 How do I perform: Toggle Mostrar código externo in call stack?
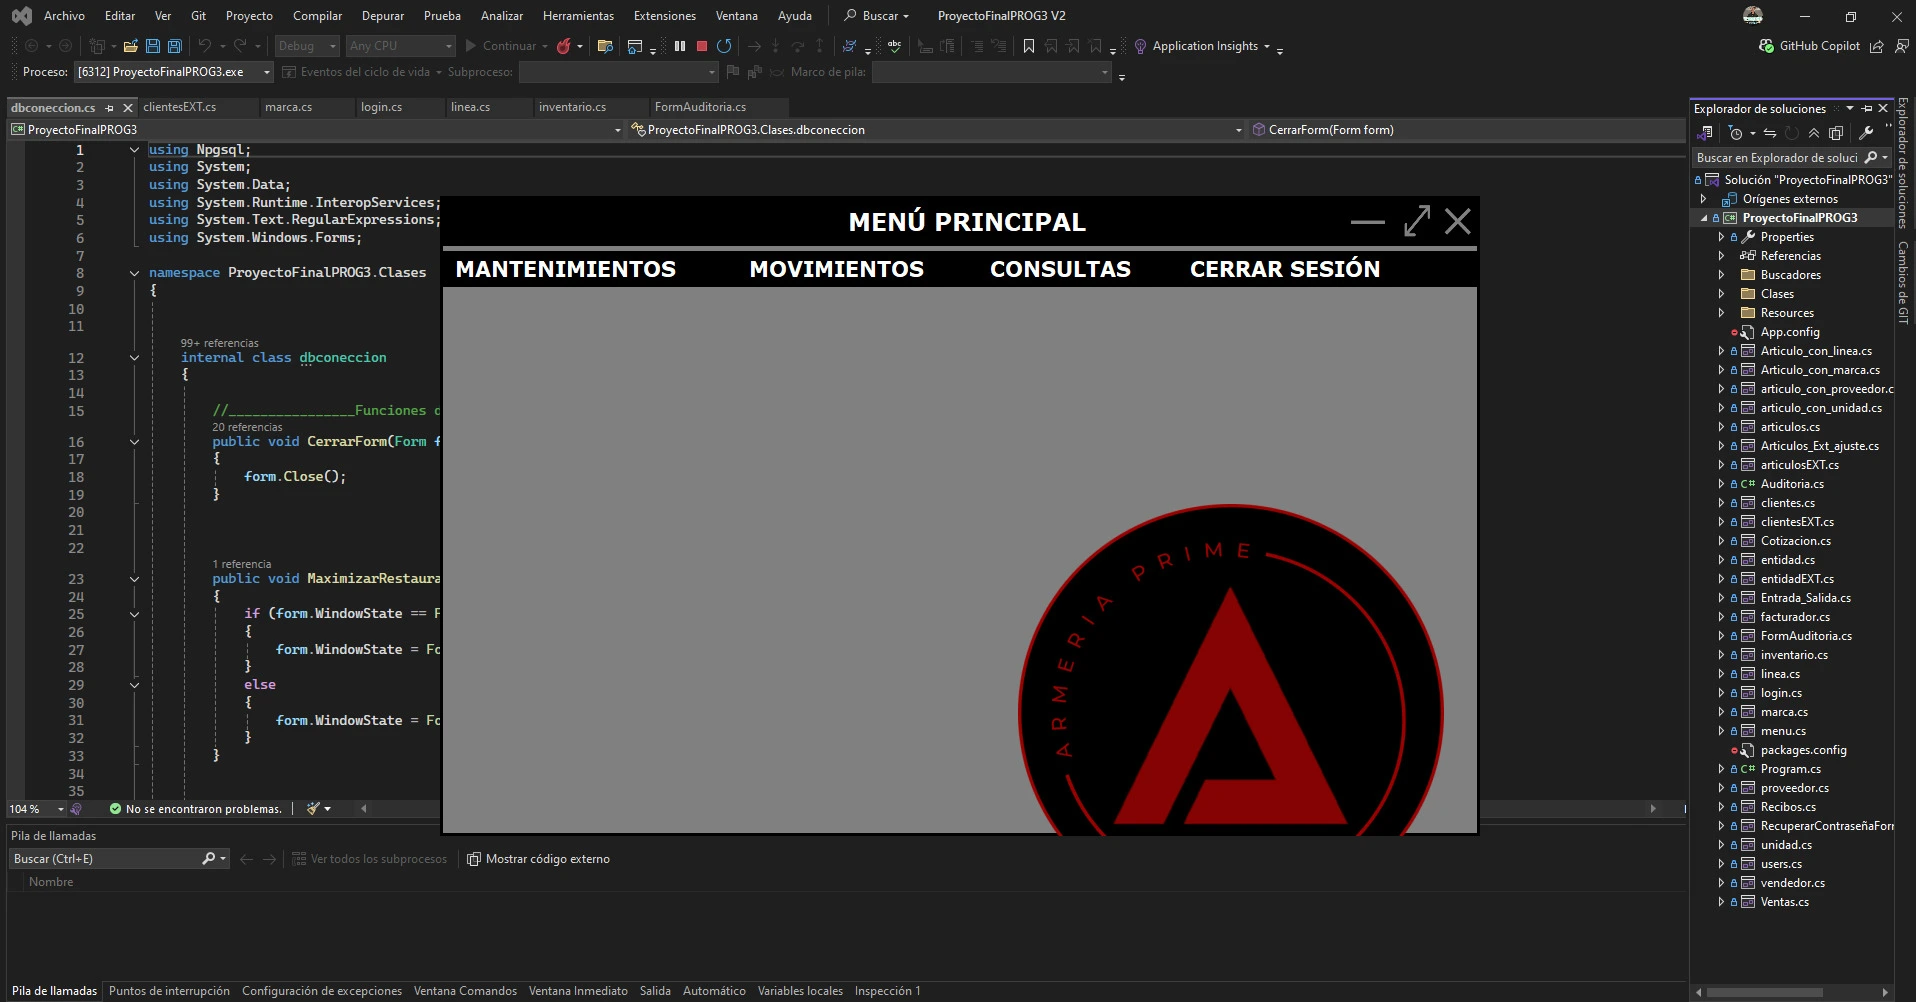point(538,859)
